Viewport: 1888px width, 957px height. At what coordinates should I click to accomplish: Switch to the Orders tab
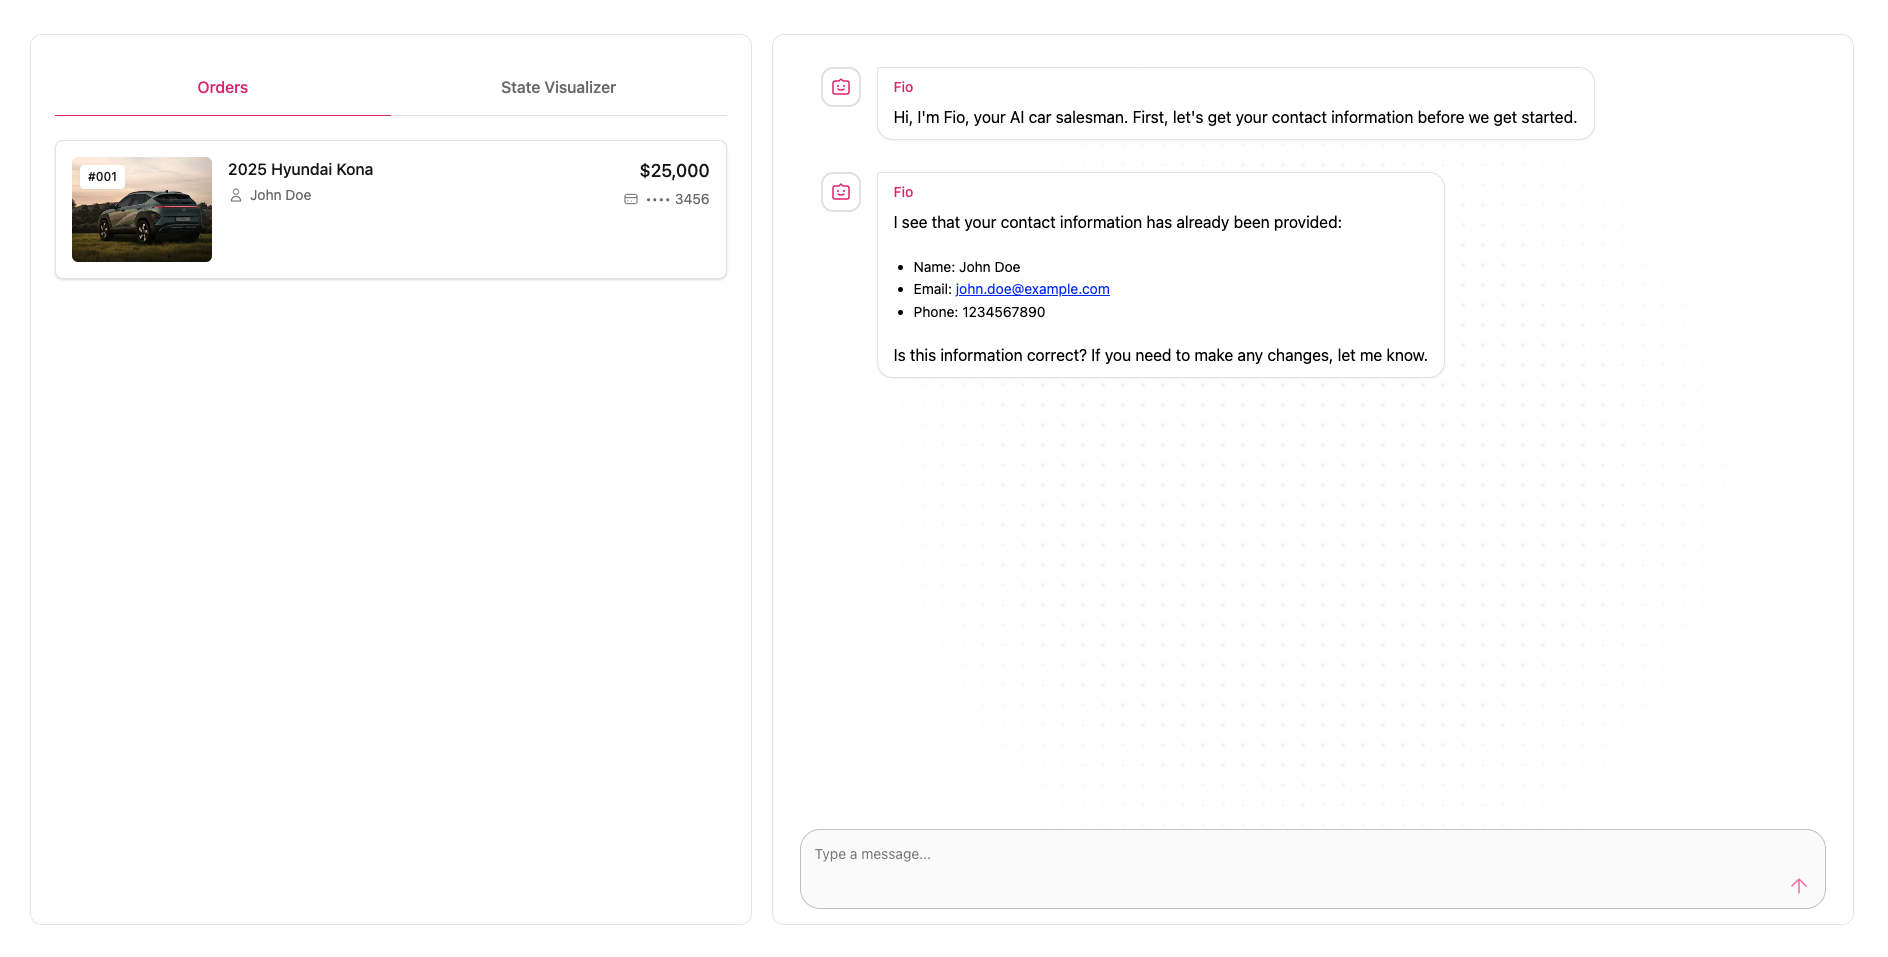point(222,88)
